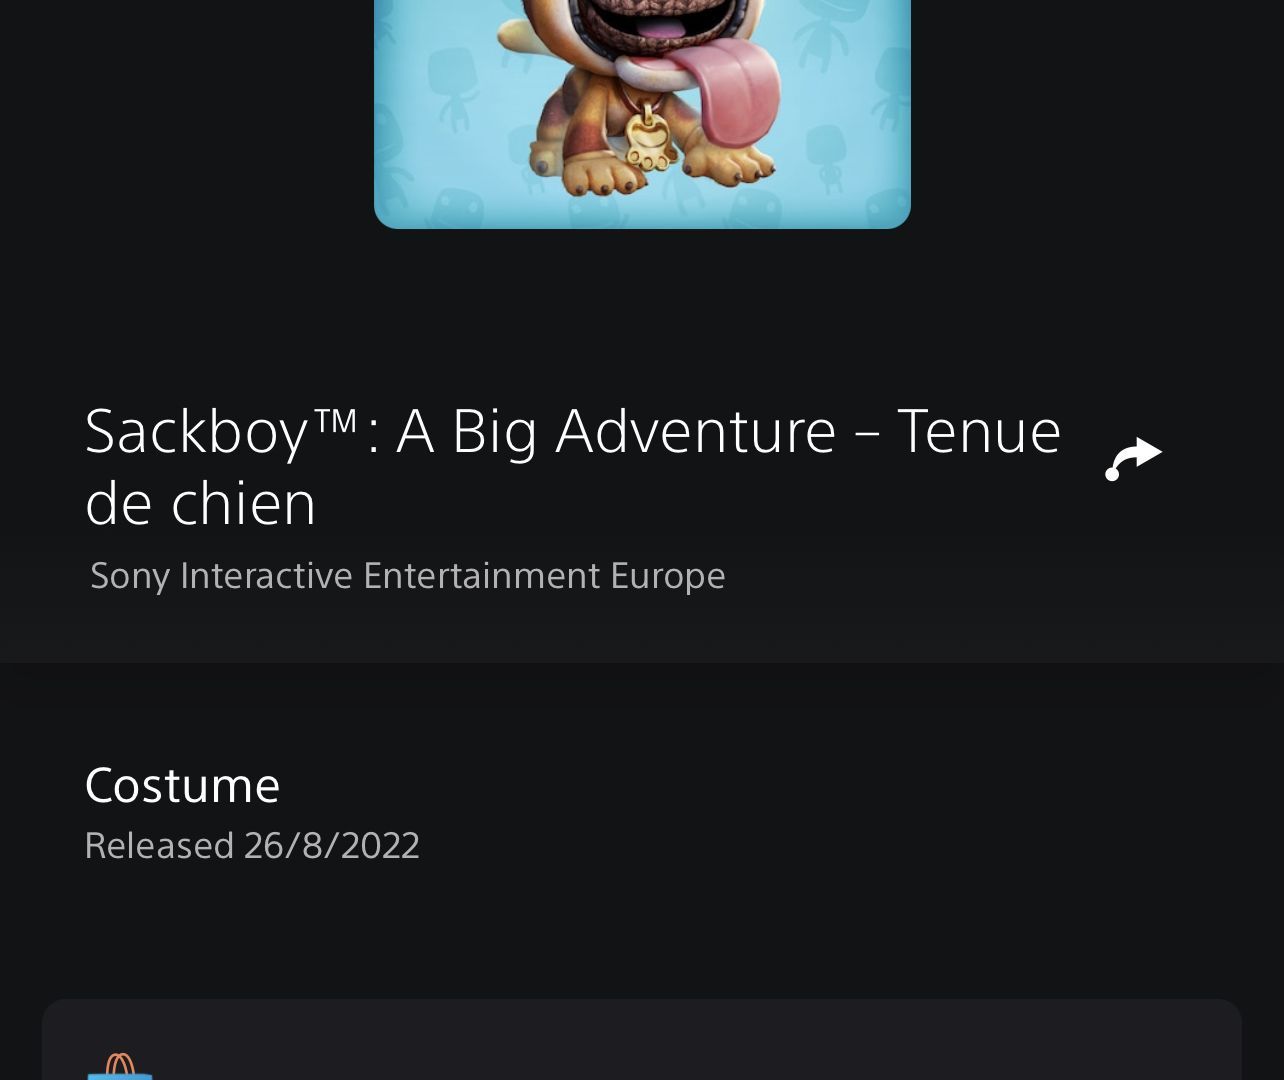Tap the word "Europe" in publisher name
Screen dimensions: 1284x1080
(668, 577)
